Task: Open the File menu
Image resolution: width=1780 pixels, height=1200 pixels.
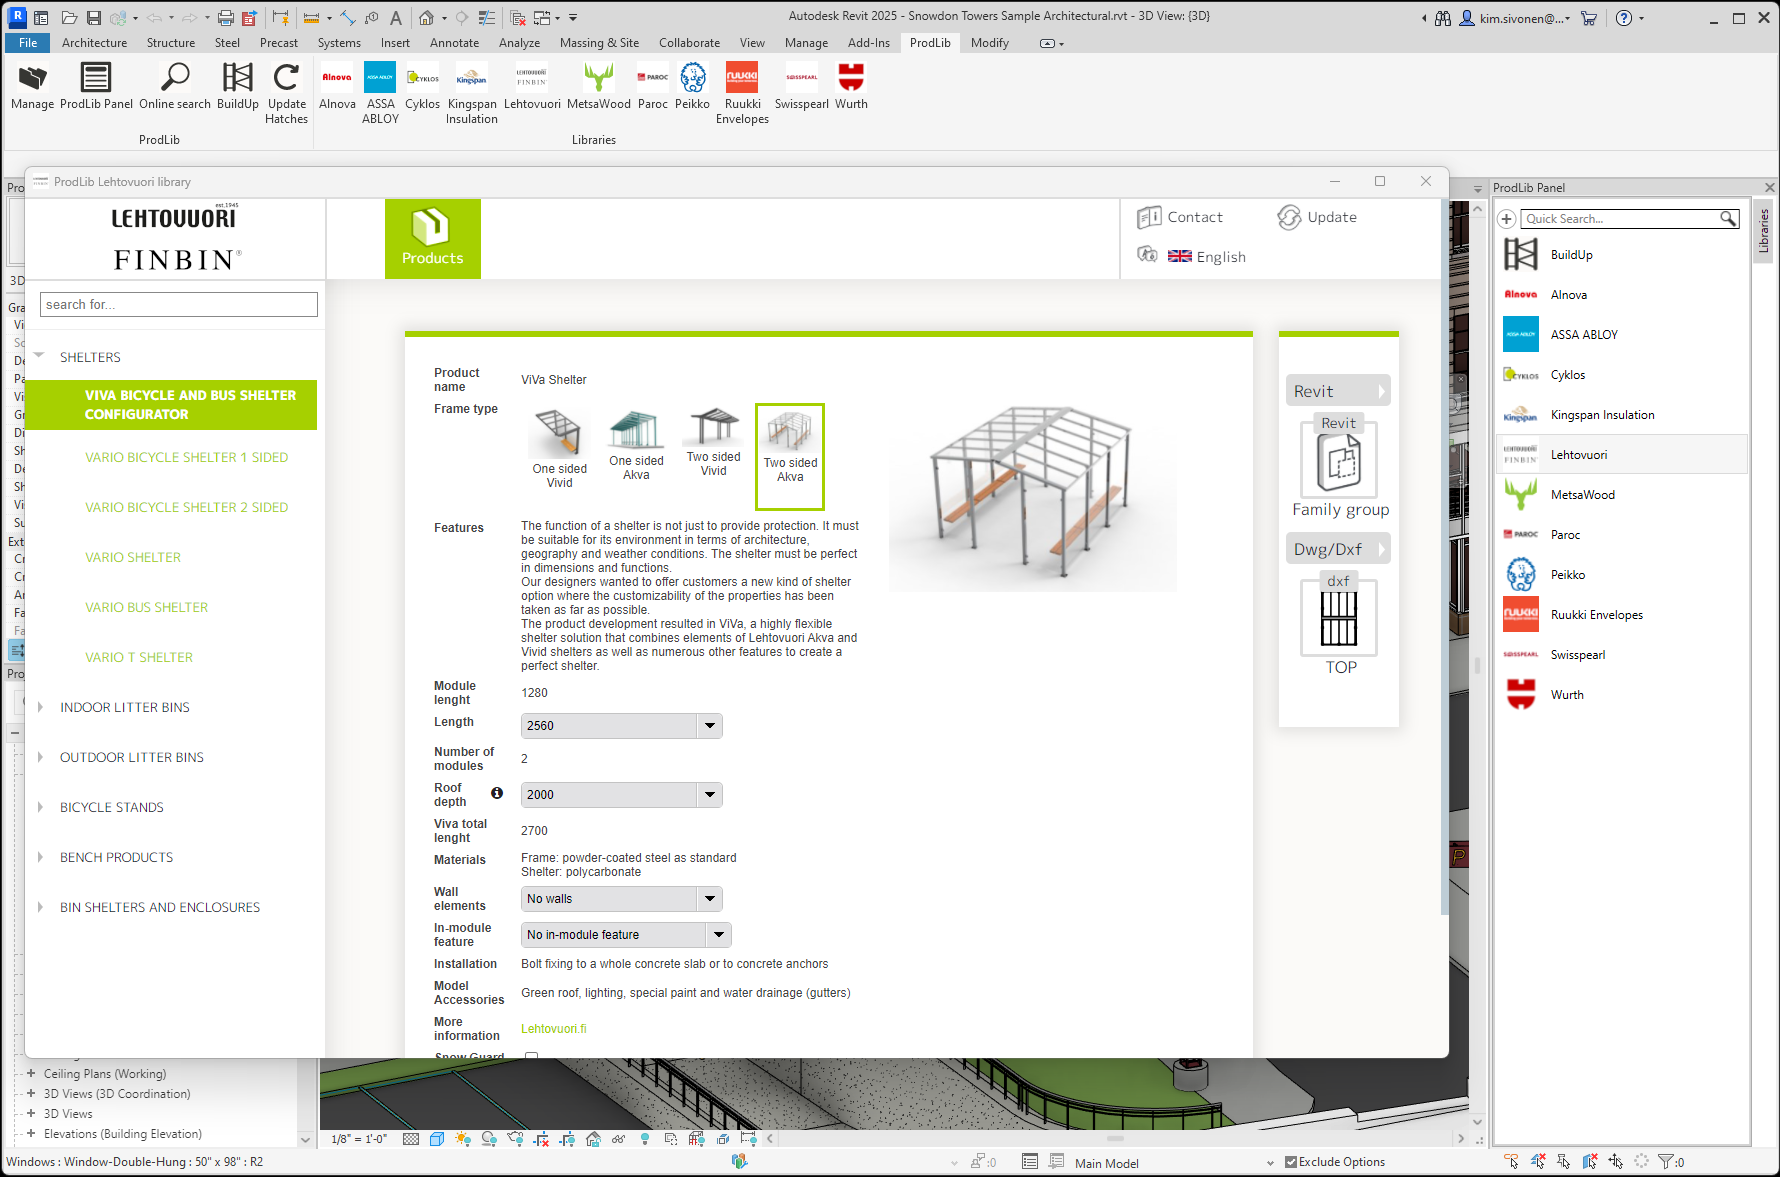Action: pos(28,43)
